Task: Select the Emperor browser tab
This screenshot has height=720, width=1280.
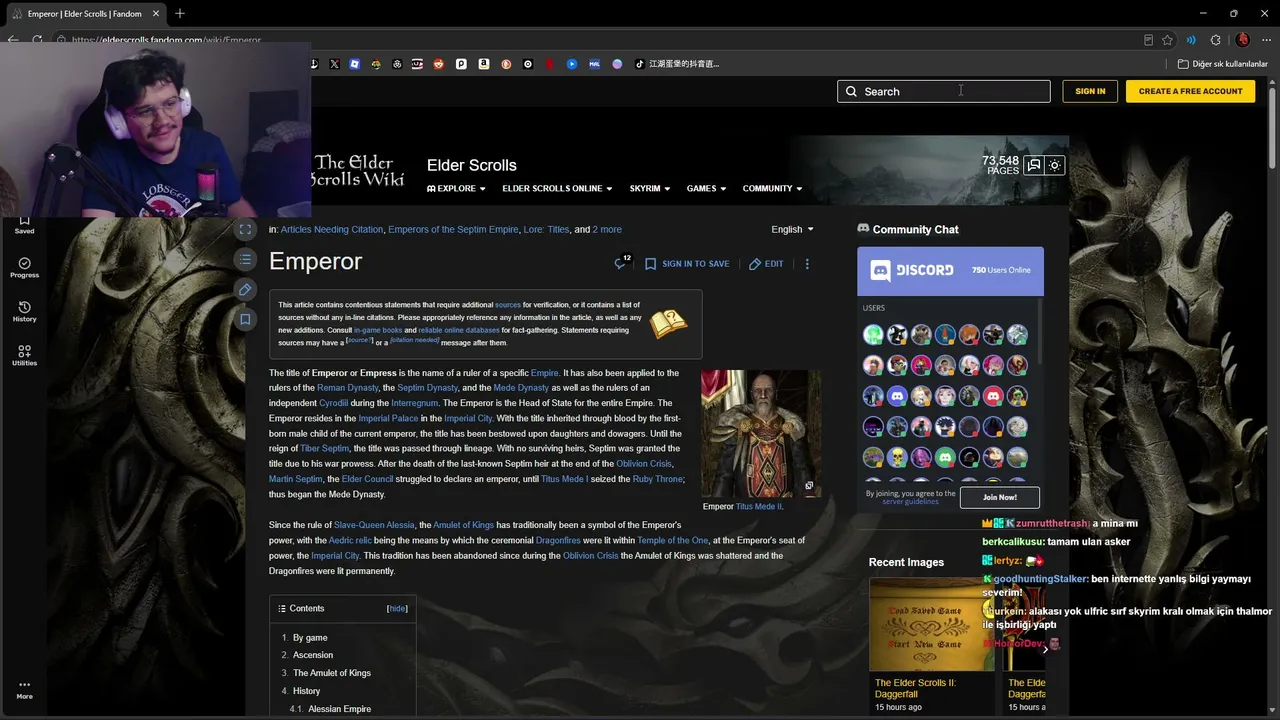Action: [x=86, y=14]
